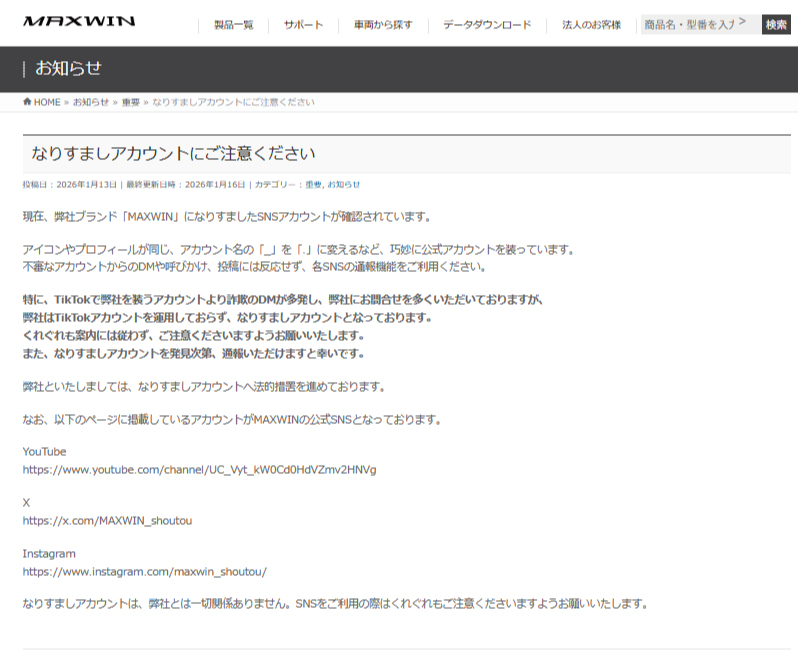Click the first paragraph mentioning 「MAXWIN」
The width and height of the screenshot is (798, 654).
point(227,217)
